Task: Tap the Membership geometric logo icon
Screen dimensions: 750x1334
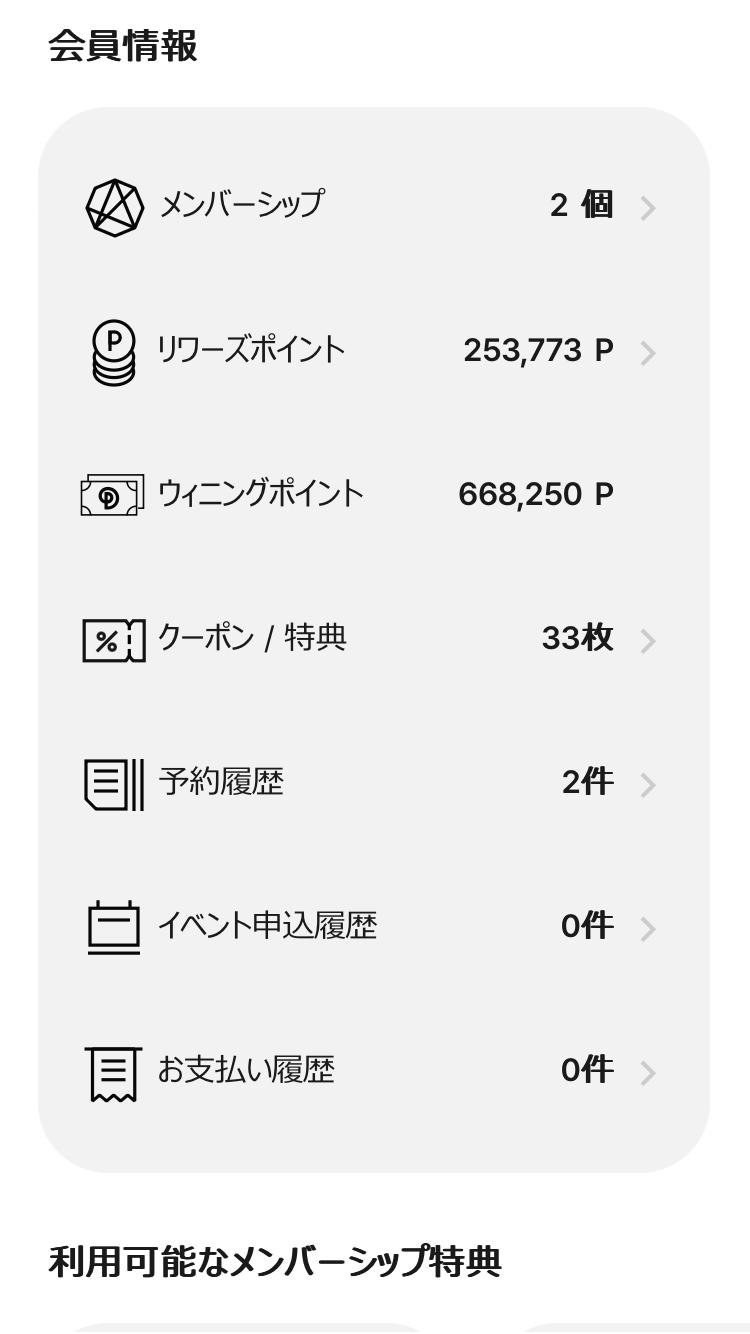Action: point(115,208)
